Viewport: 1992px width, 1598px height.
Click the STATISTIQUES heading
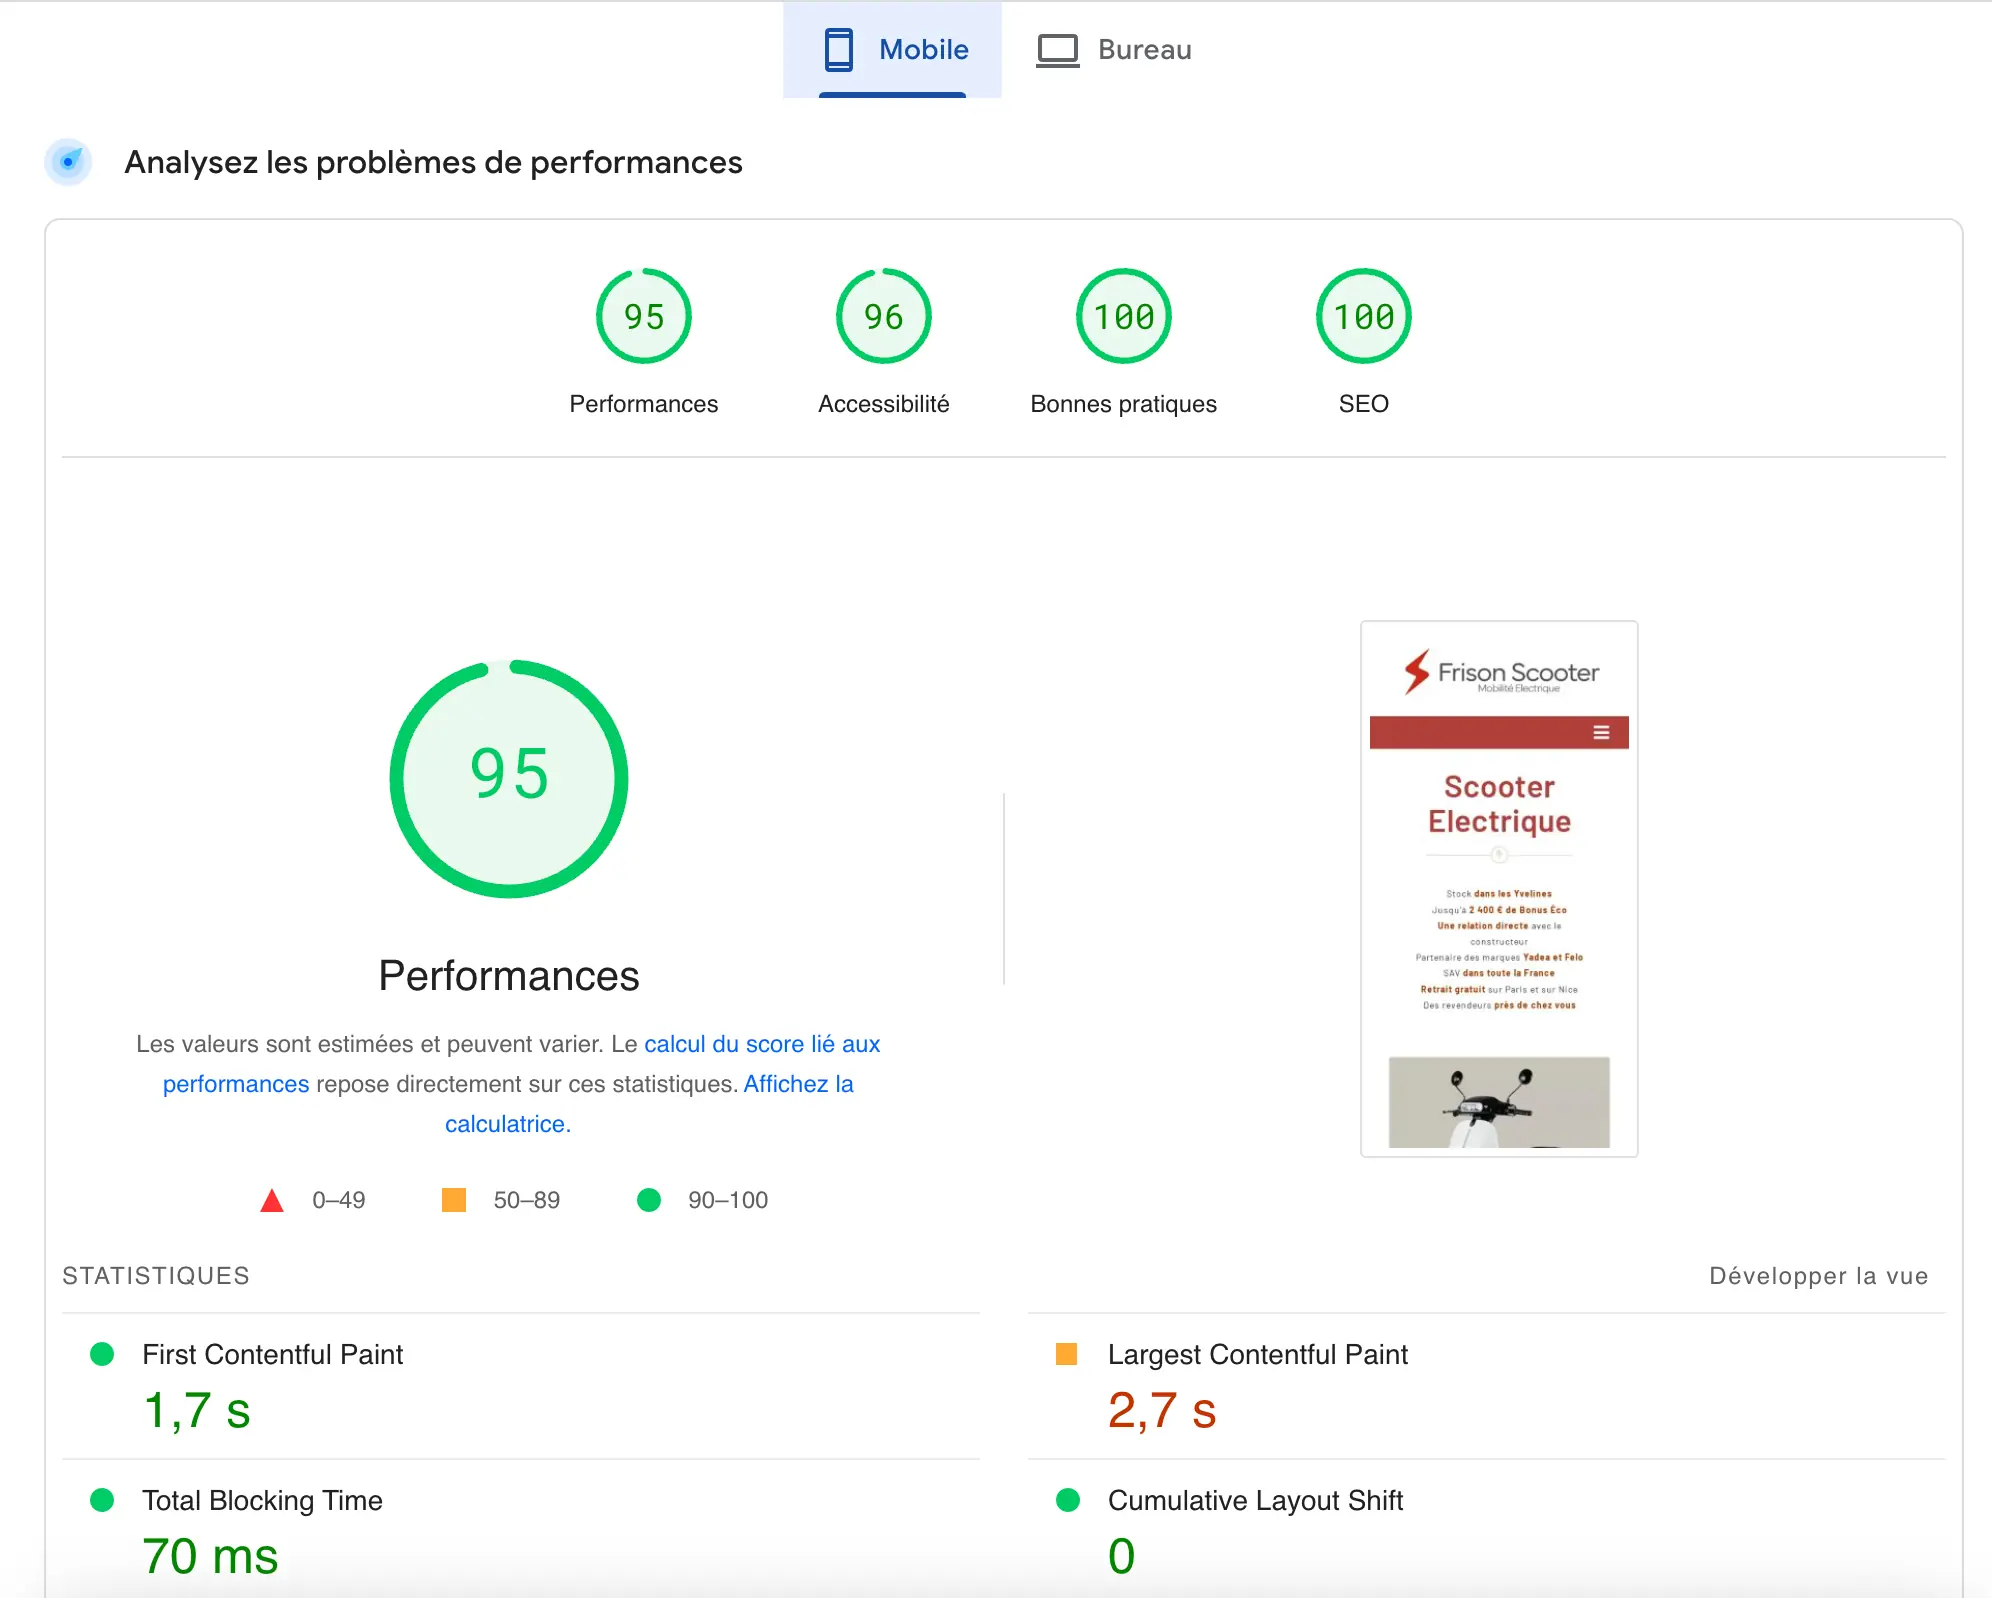pos(156,1276)
